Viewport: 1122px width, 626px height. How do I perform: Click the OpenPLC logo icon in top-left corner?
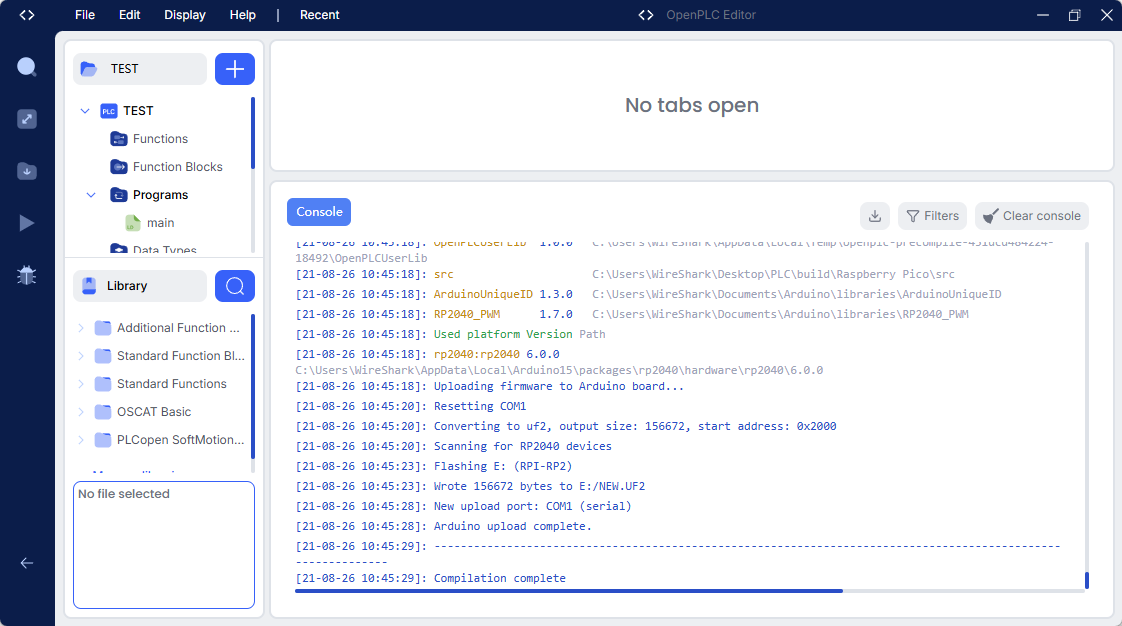coord(26,15)
